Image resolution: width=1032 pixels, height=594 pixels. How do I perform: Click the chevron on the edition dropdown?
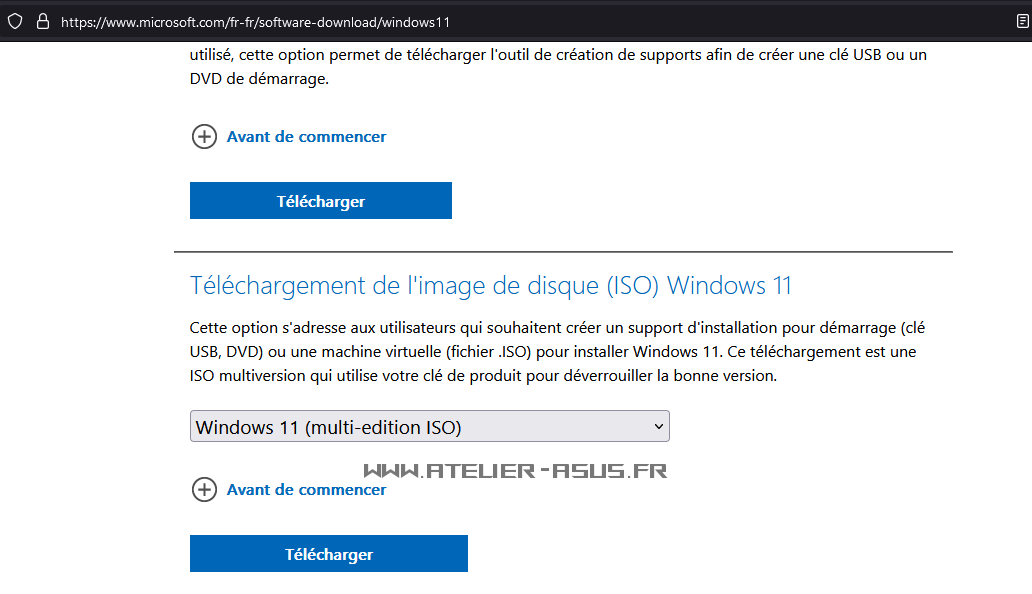pos(658,426)
